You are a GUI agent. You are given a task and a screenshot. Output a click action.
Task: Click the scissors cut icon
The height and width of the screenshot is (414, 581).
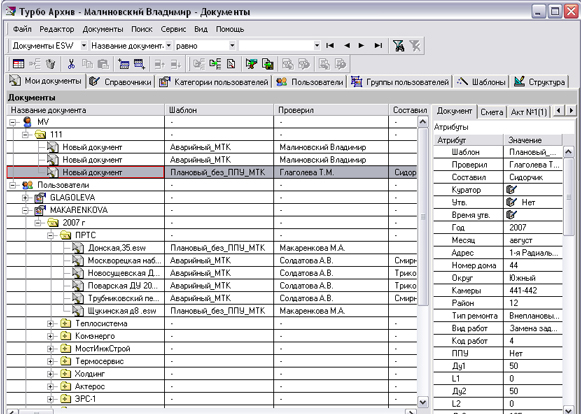(71, 64)
